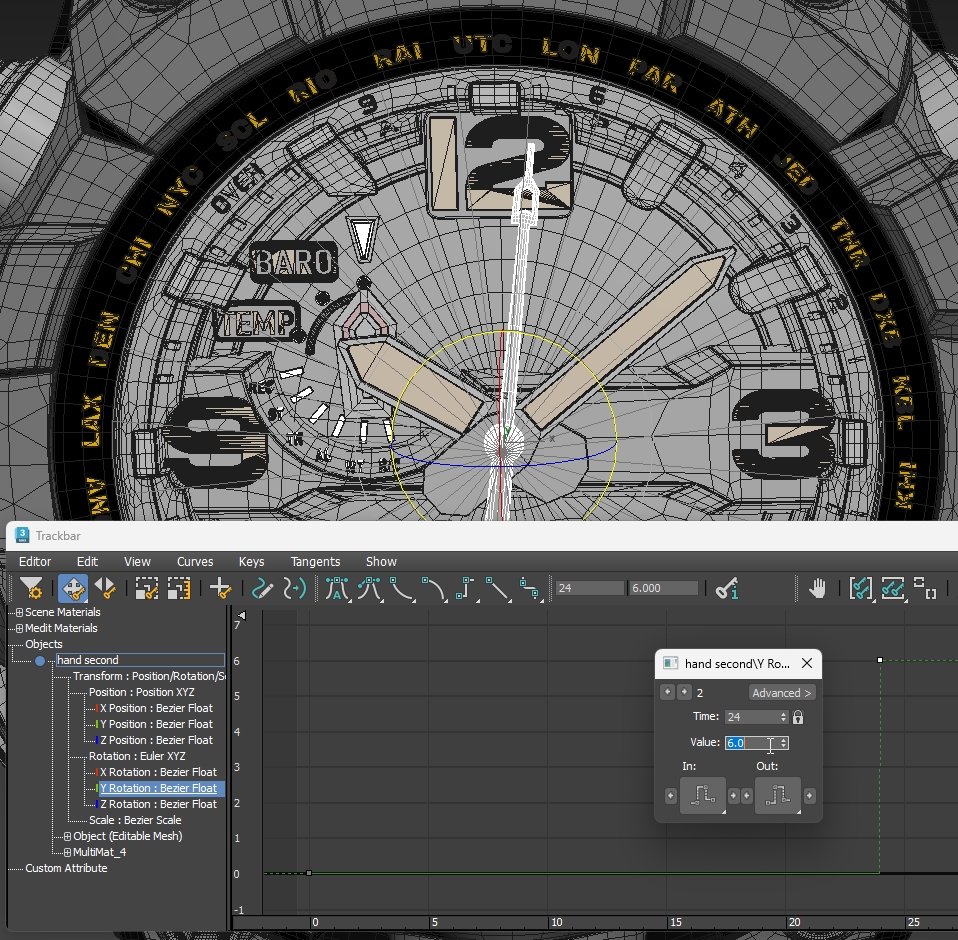This screenshot has width=958, height=940.
Task: Click the Zoom Region icon
Action: 925,589
